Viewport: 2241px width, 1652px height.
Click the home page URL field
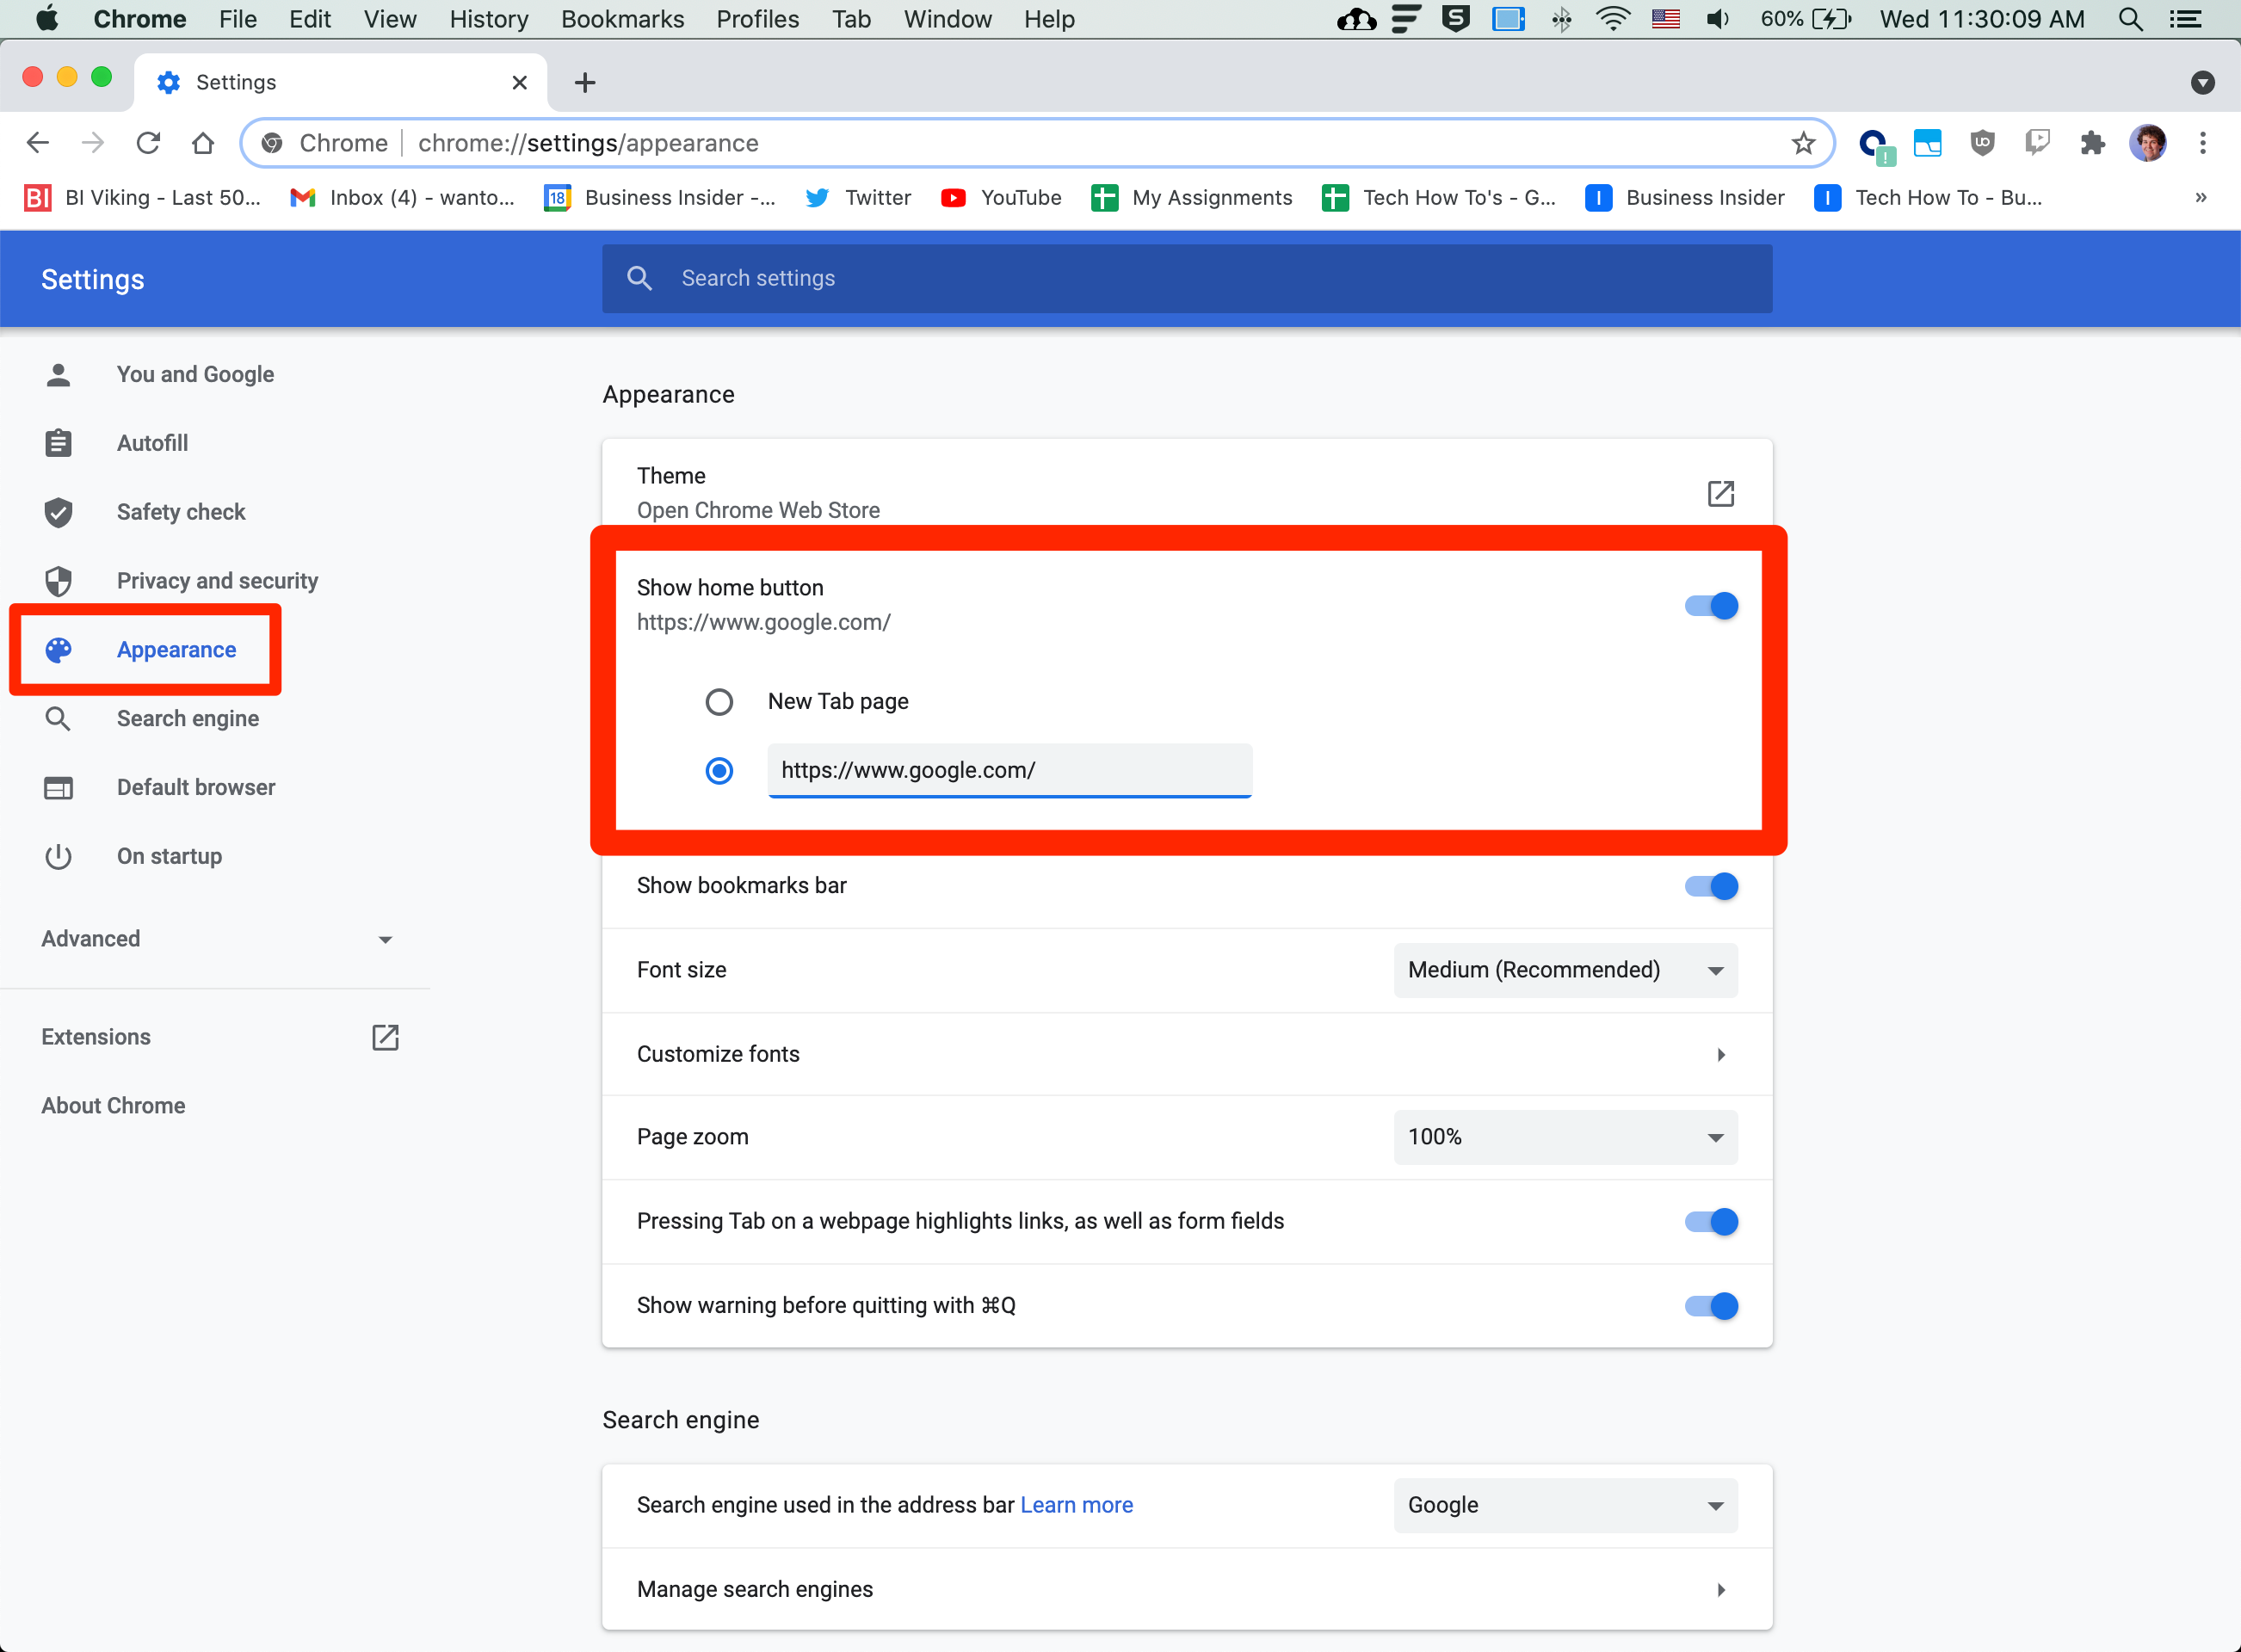(x=1009, y=771)
